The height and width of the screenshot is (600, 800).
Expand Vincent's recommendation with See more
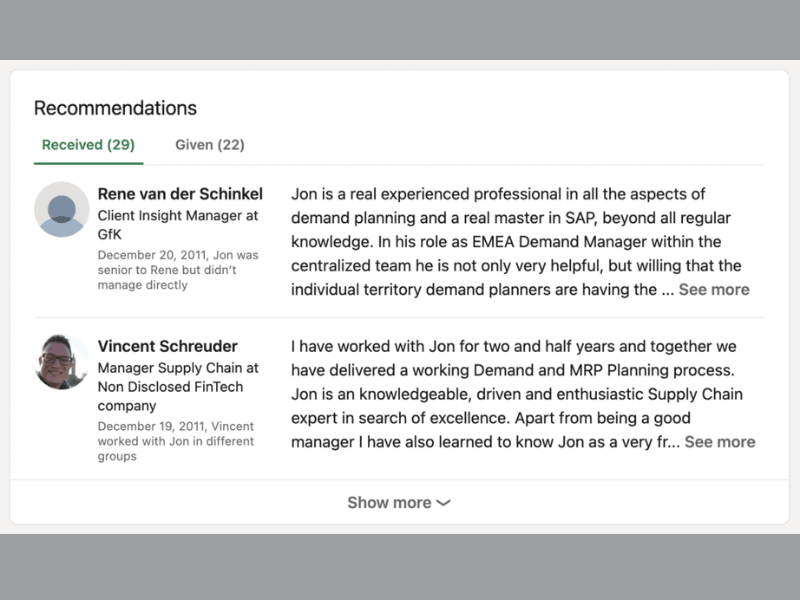pyautogui.click(x=720, y=442)
